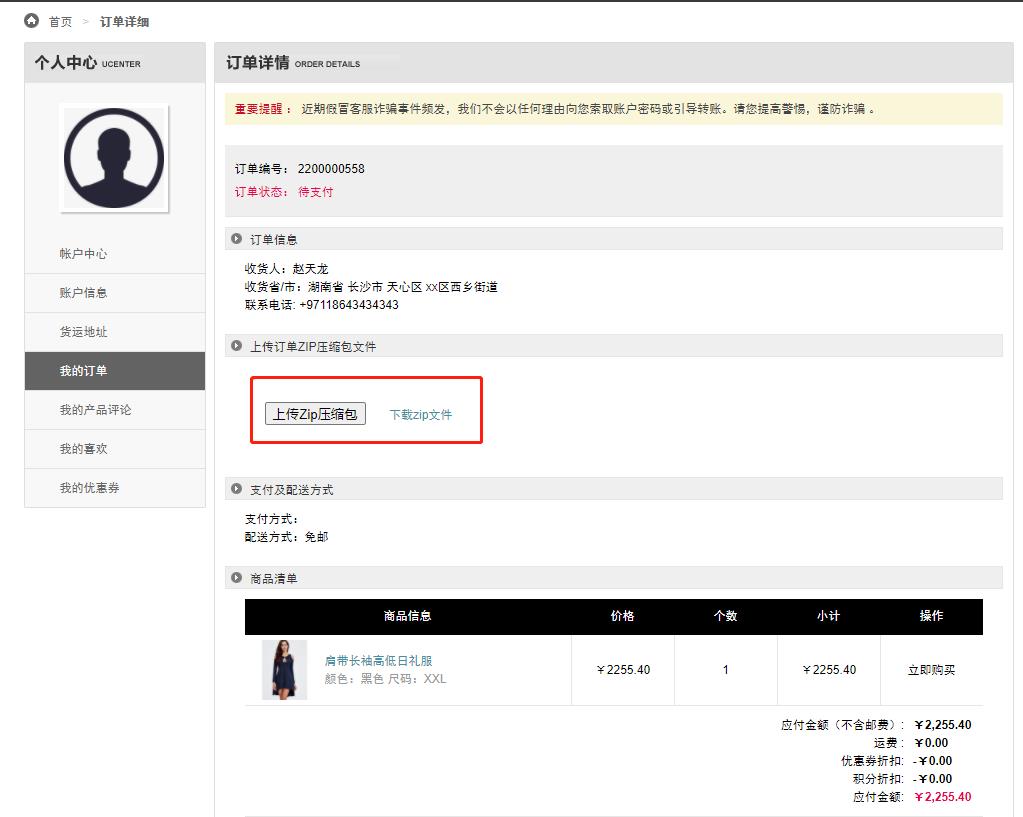Click 下载zip文件 link

tap(421, 414)
